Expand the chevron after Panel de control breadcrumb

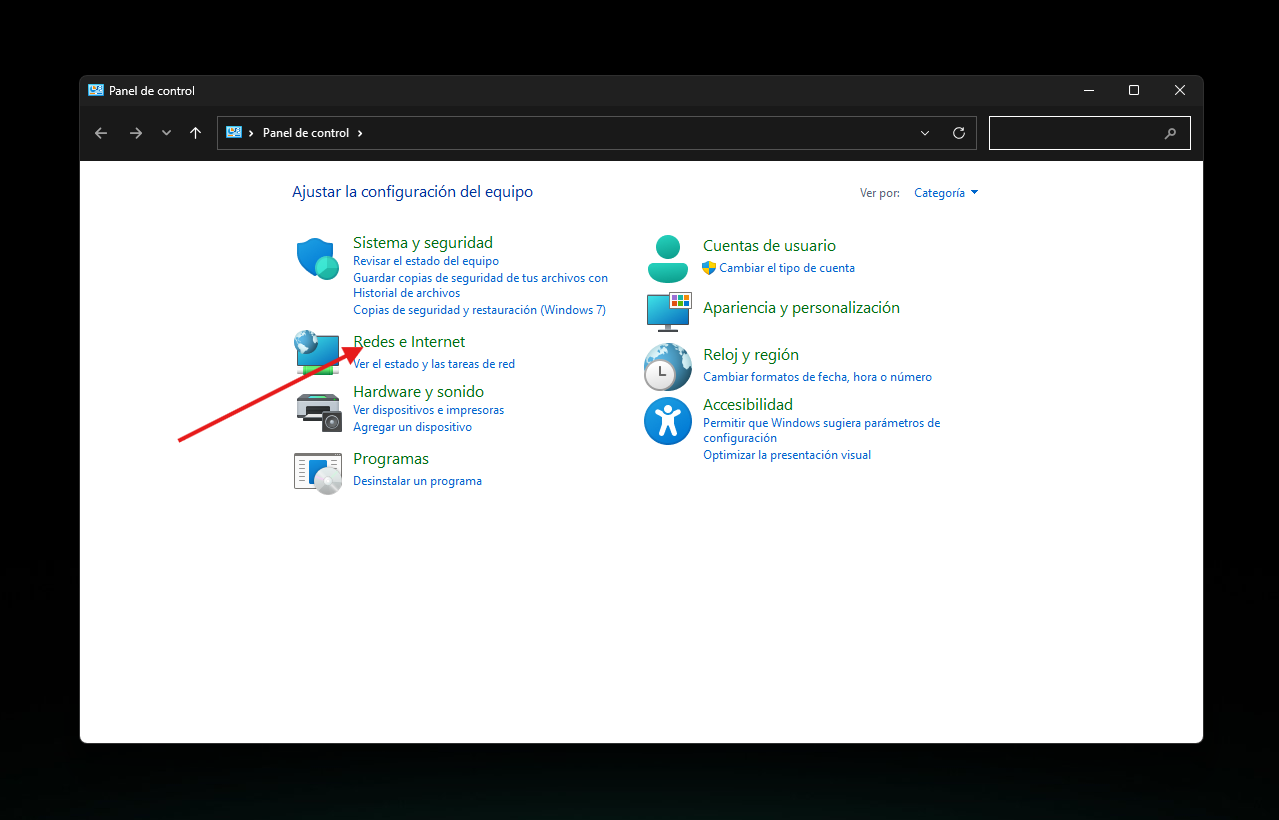pos(360,133)
